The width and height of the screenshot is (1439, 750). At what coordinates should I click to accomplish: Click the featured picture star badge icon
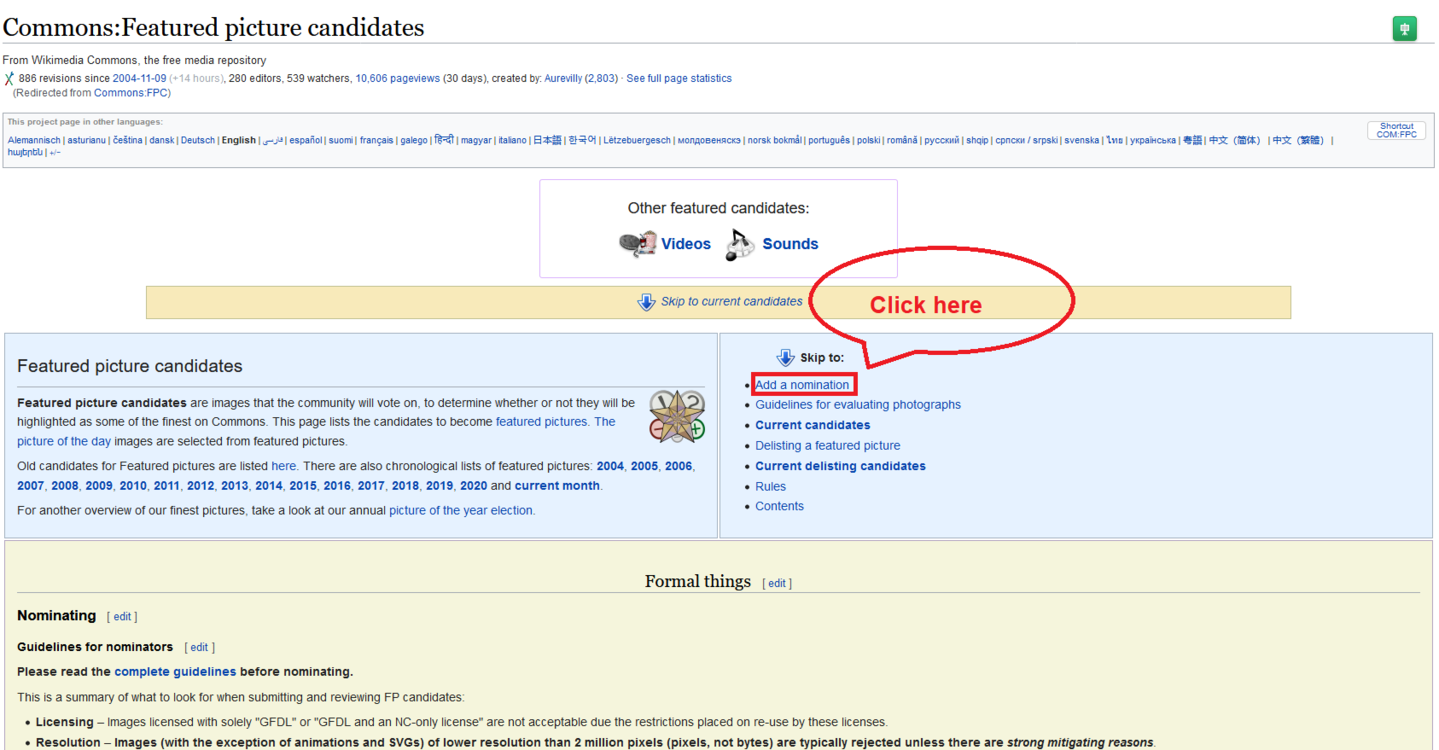pos(677,417)
